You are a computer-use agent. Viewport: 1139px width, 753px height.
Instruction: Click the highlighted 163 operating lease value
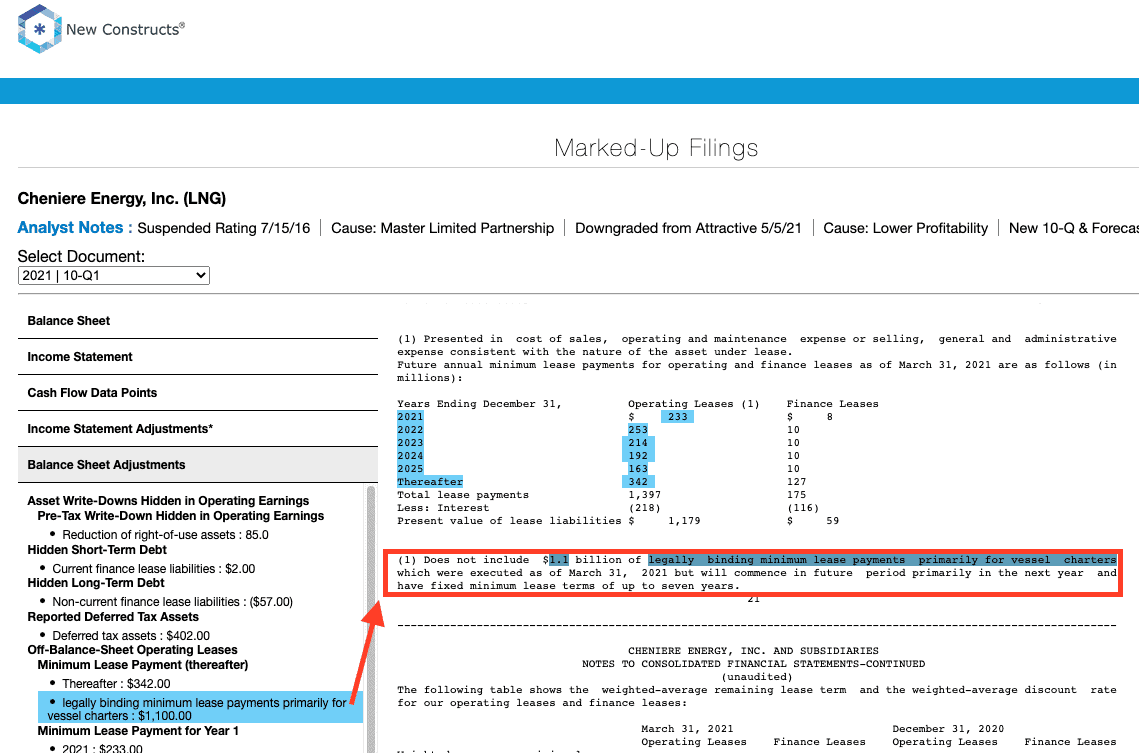click(638, 469)
